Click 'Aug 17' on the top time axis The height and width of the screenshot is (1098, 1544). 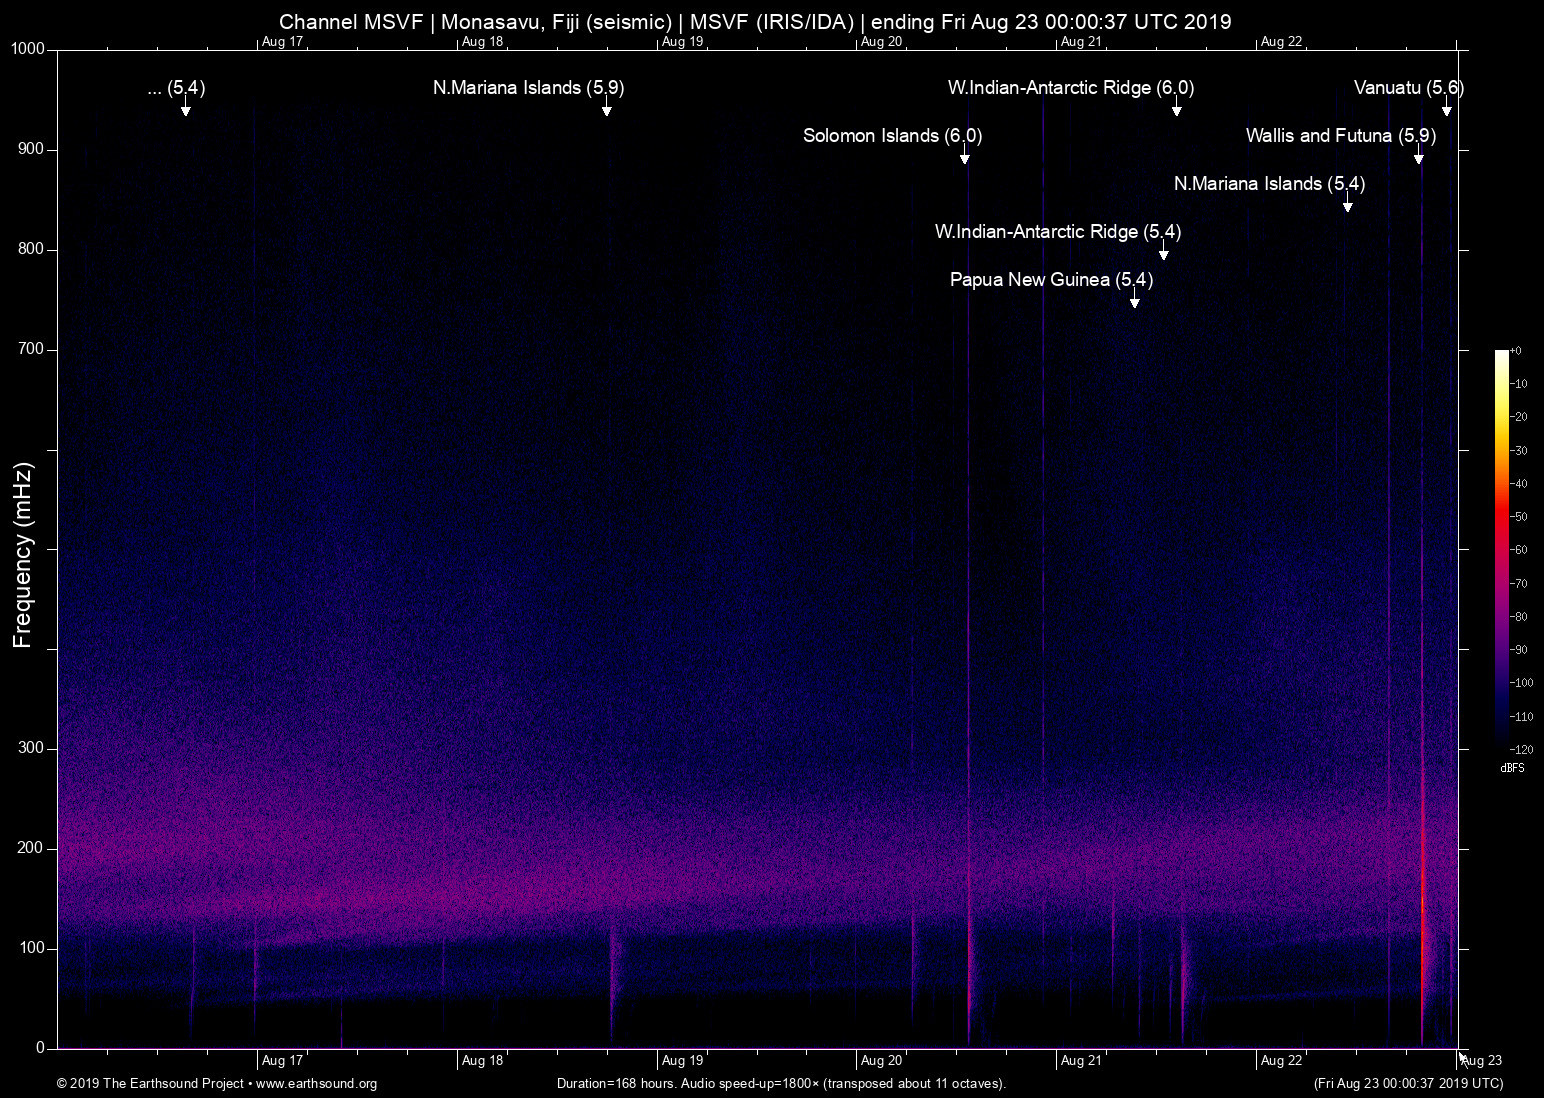coord(282,42)
